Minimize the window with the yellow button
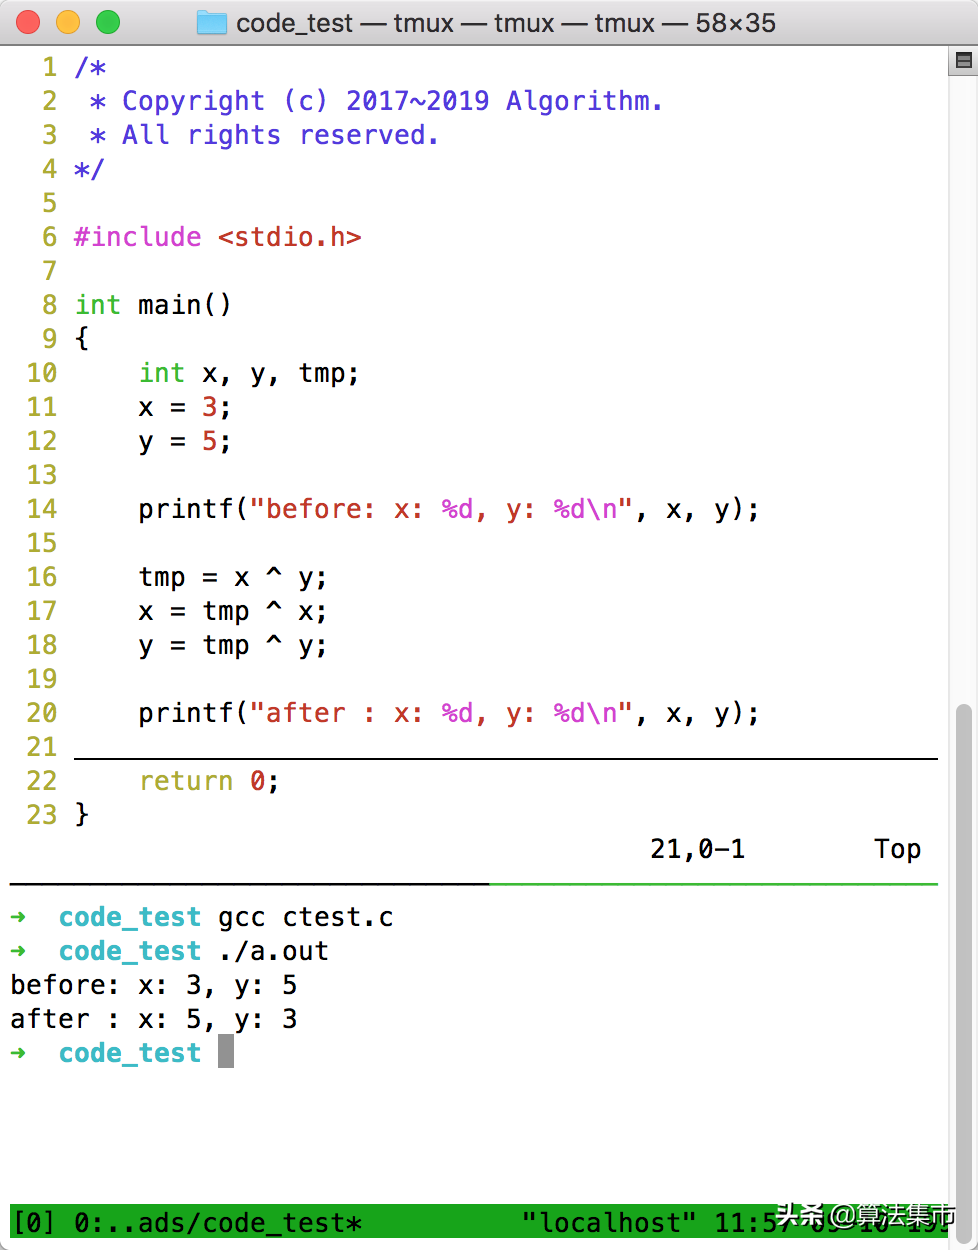The height and width of the screenshot is (1250, 978). tap(68, 22)
